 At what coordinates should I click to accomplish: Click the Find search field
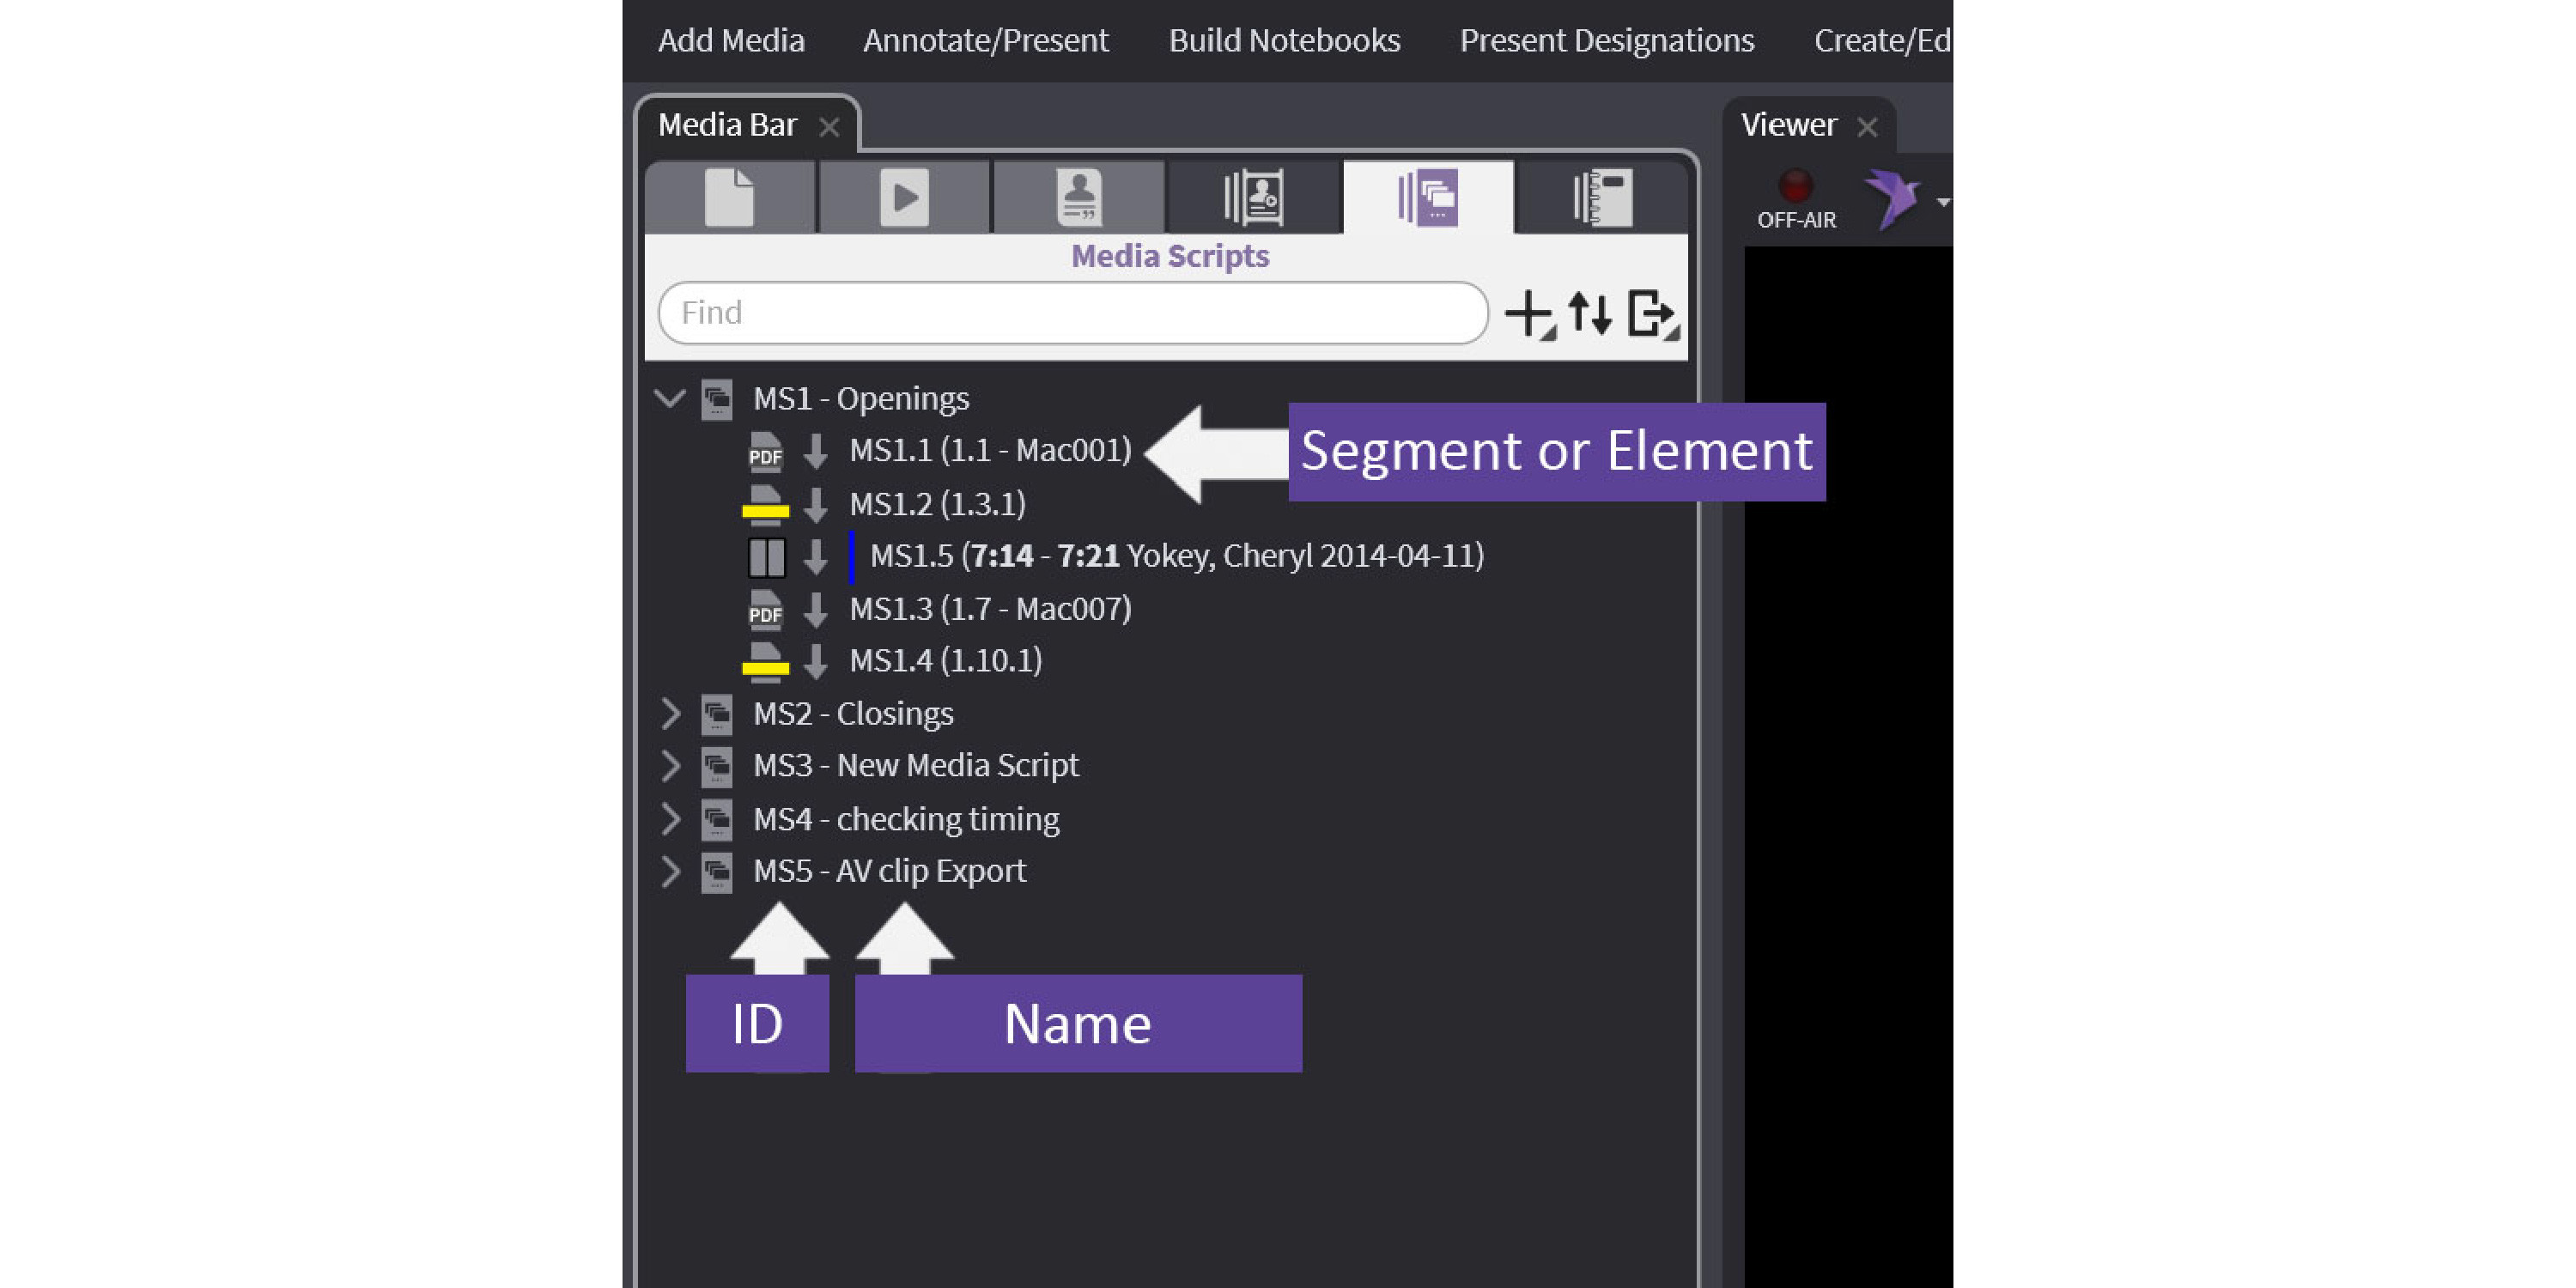tap(1072, 313)
